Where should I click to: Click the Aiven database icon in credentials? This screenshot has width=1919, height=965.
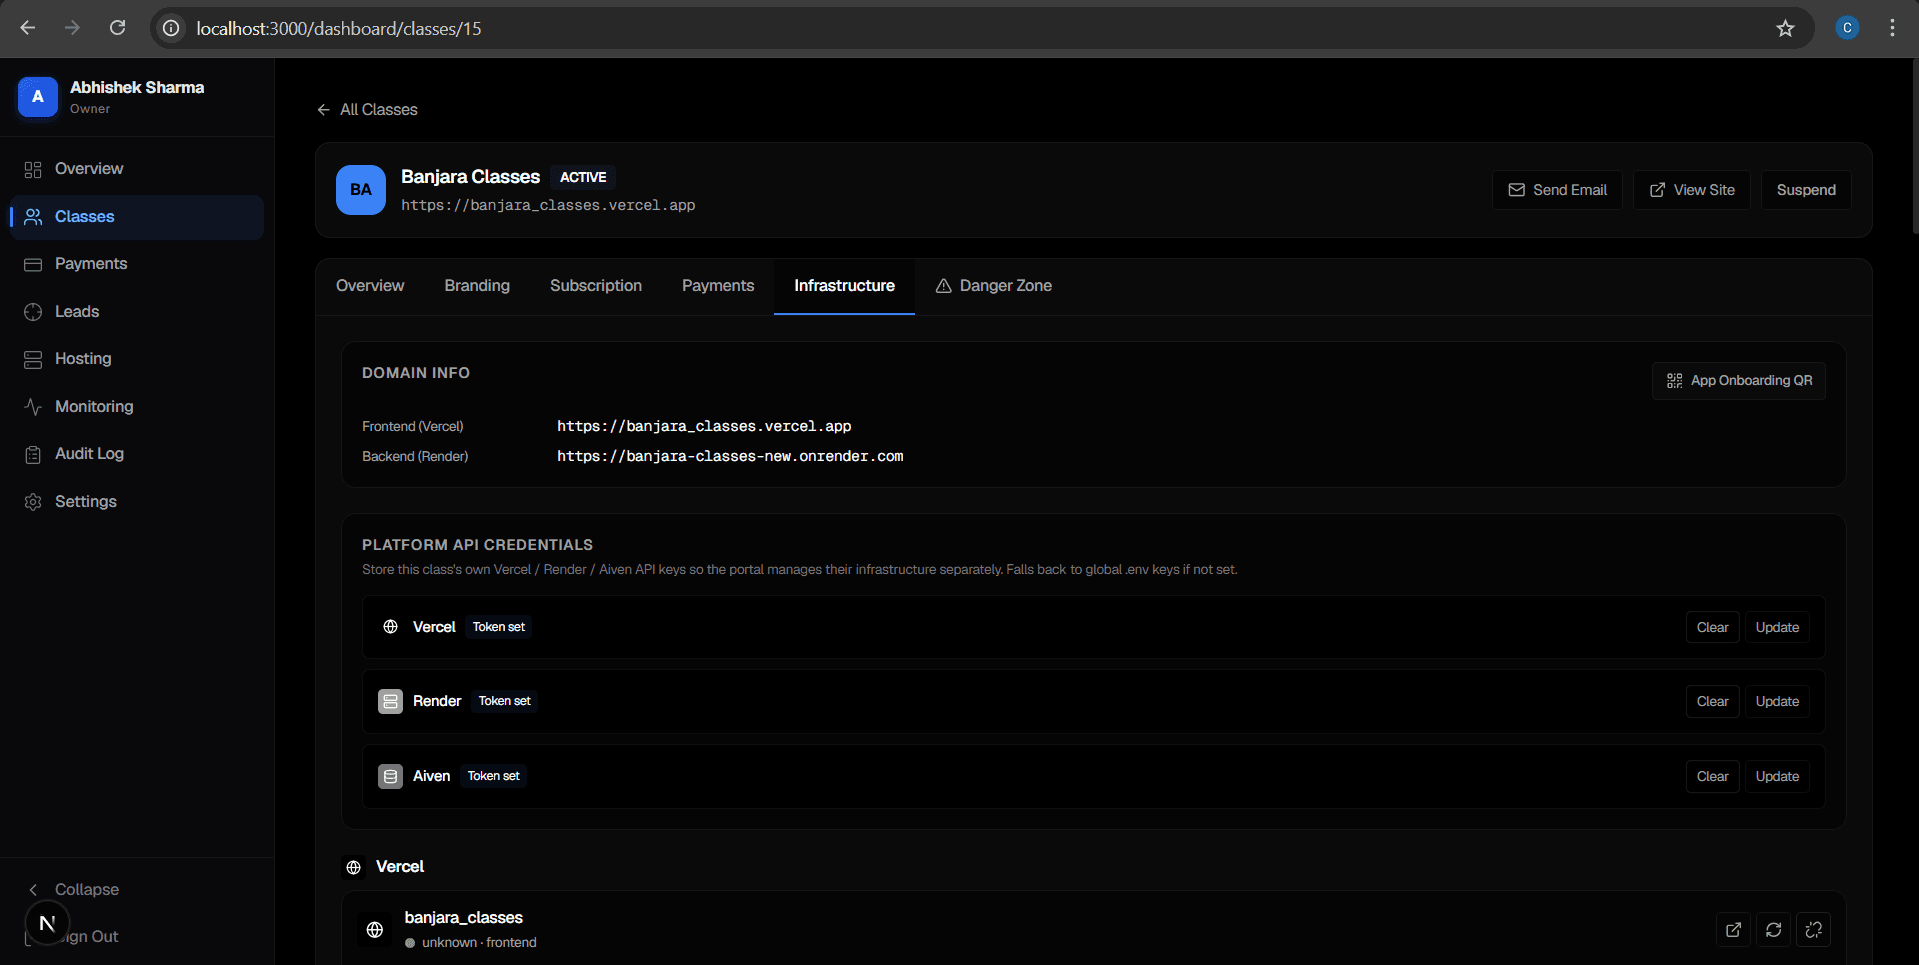tap(391, 777)
